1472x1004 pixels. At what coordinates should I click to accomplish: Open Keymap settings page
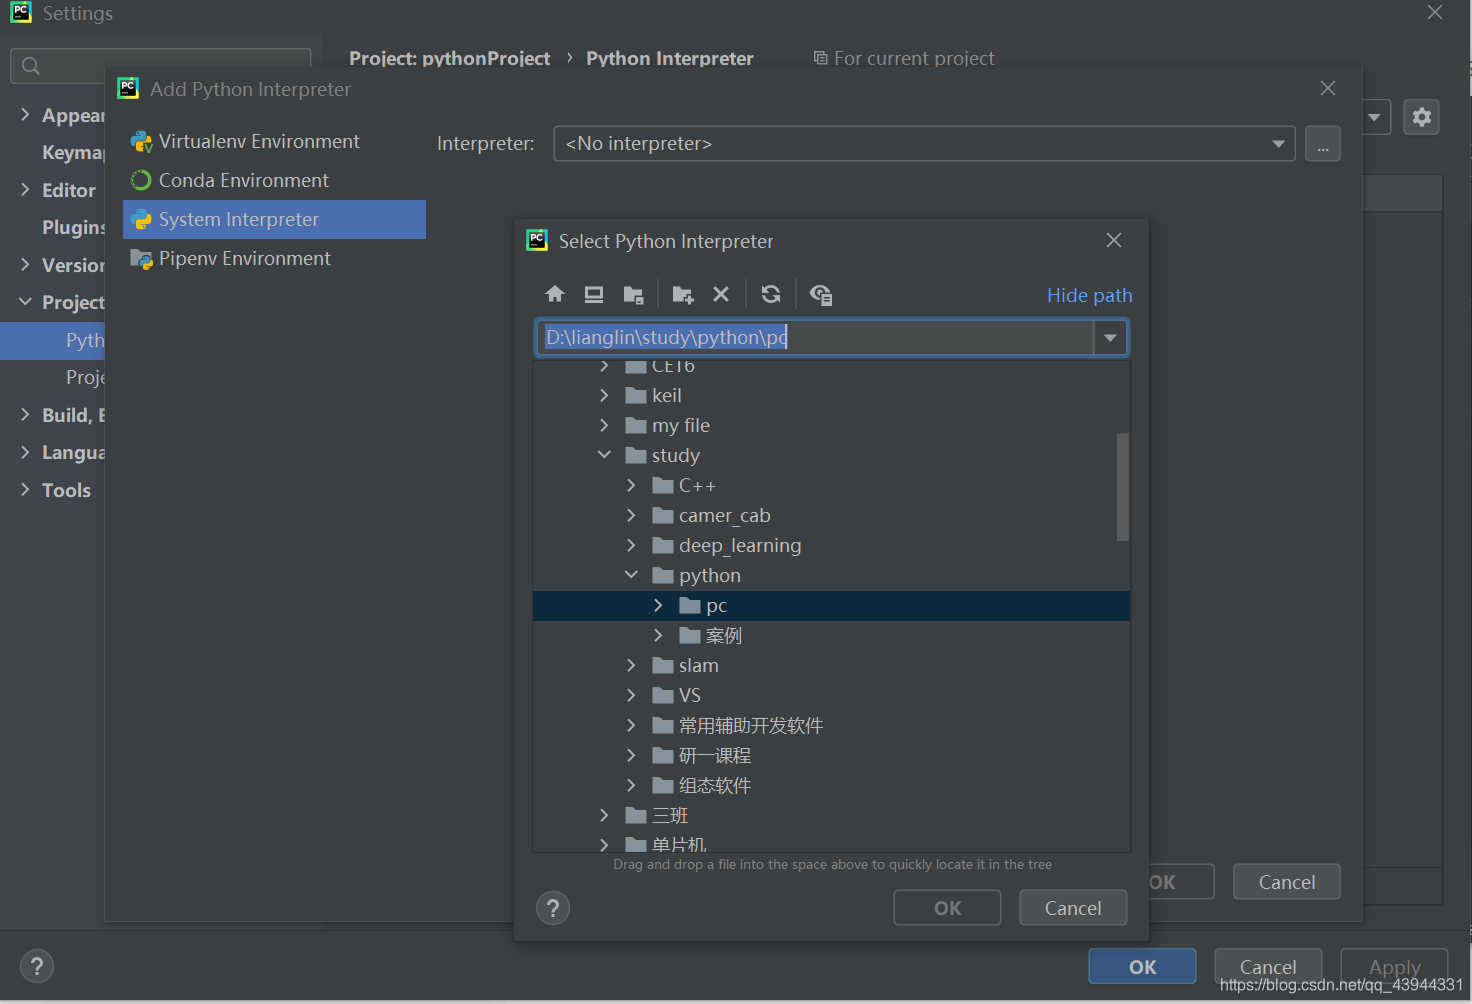(73, 152)
